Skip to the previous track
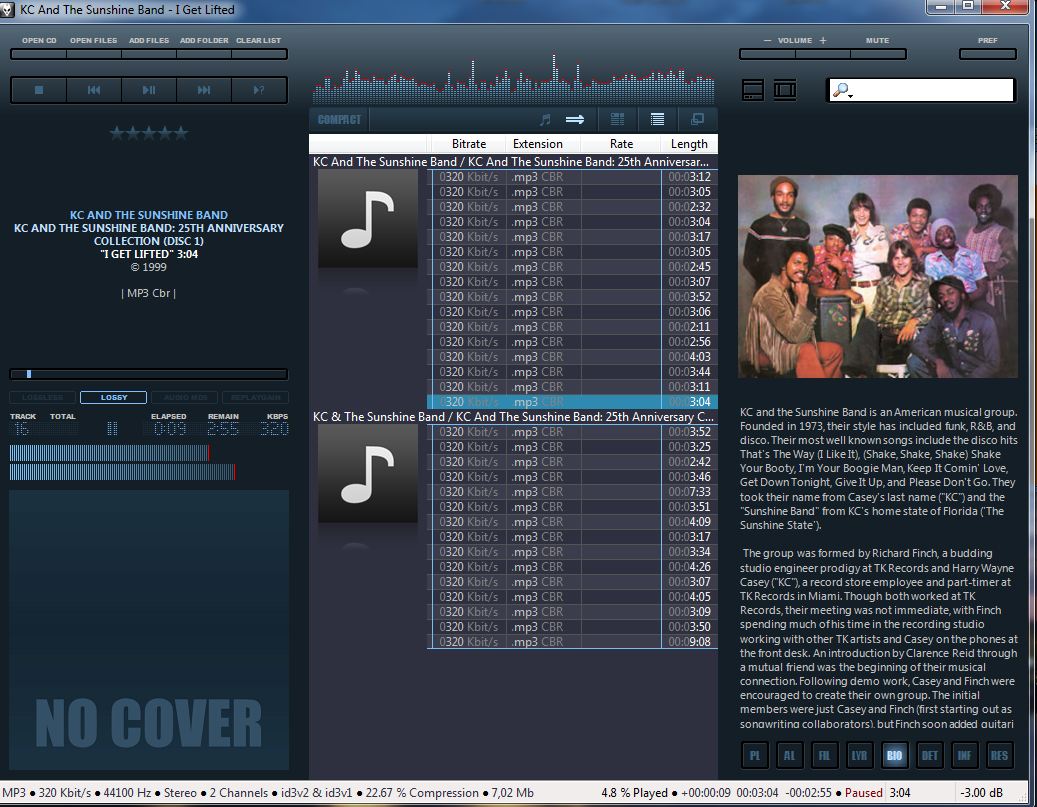1037x807 pixels. tap(94, 90)
